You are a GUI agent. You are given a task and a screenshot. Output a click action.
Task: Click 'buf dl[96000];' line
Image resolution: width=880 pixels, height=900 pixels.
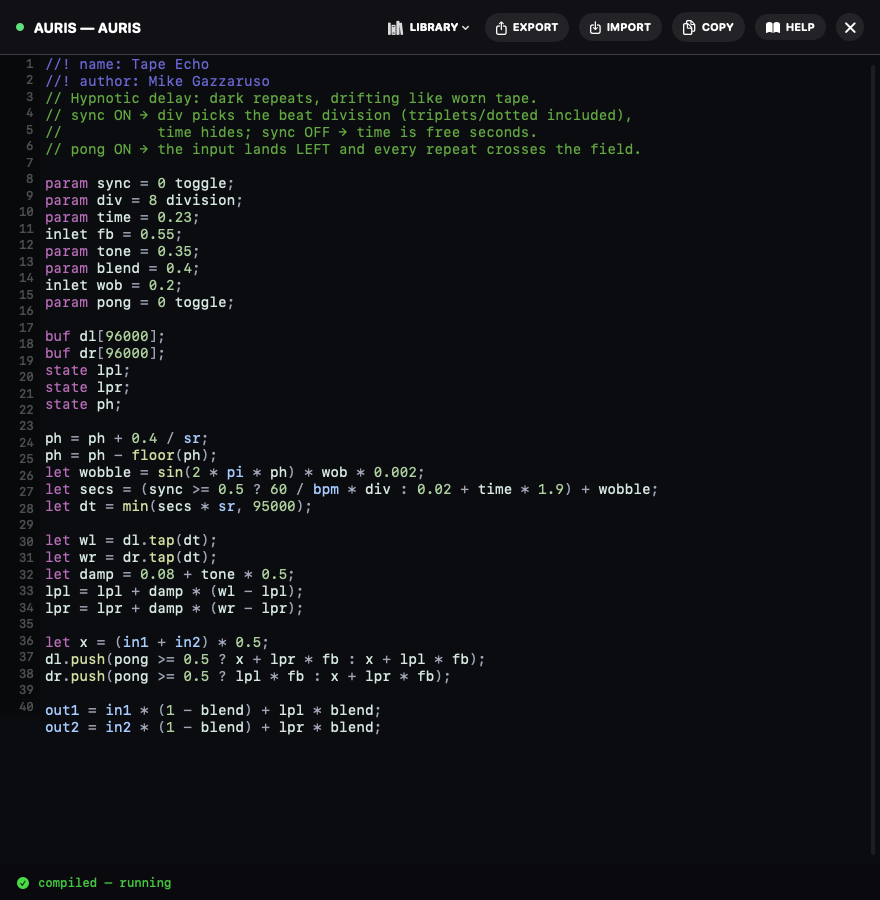(x=105, y=336)
